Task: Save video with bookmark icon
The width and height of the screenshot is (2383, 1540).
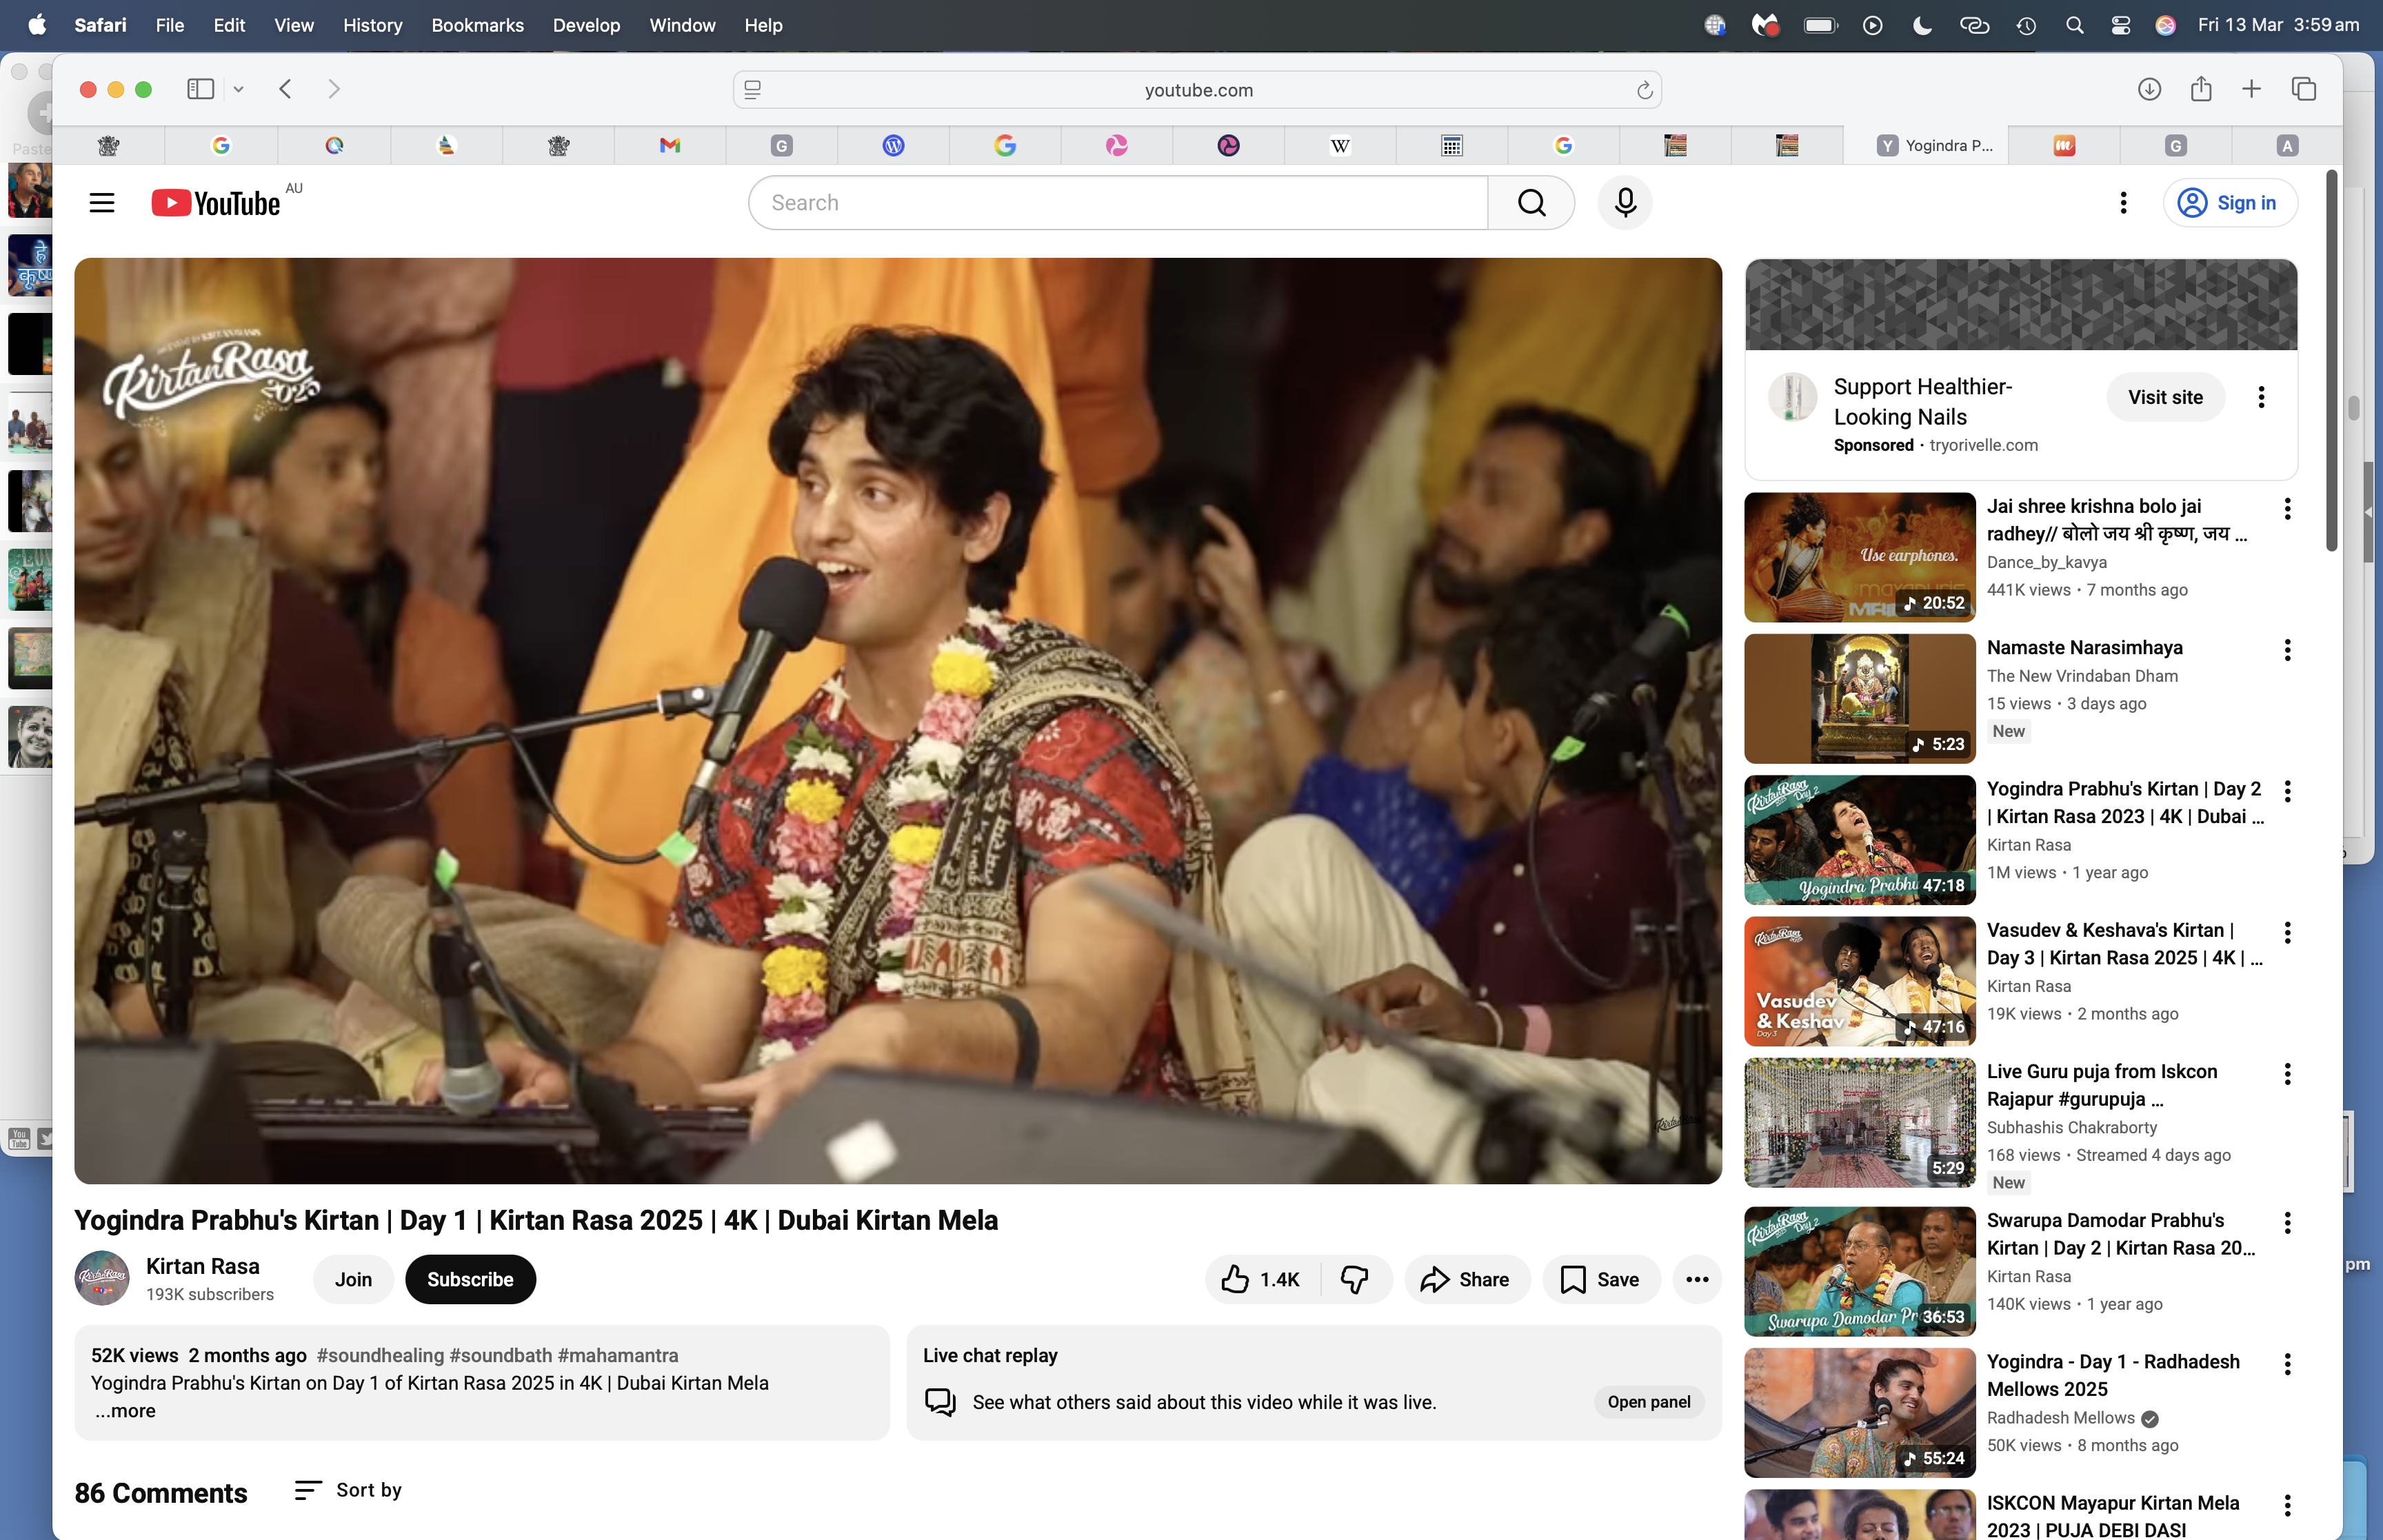Action: (x=1600, y=1279)
